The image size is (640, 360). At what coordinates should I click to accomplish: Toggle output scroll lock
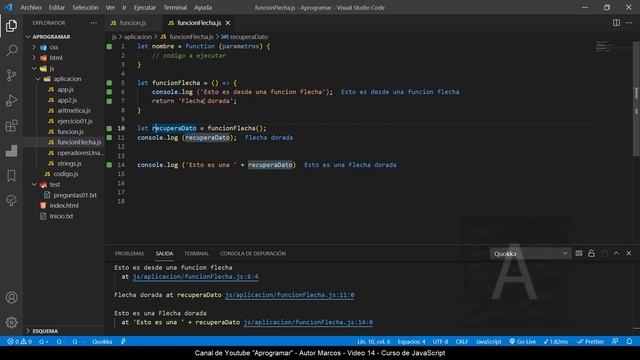591,253
